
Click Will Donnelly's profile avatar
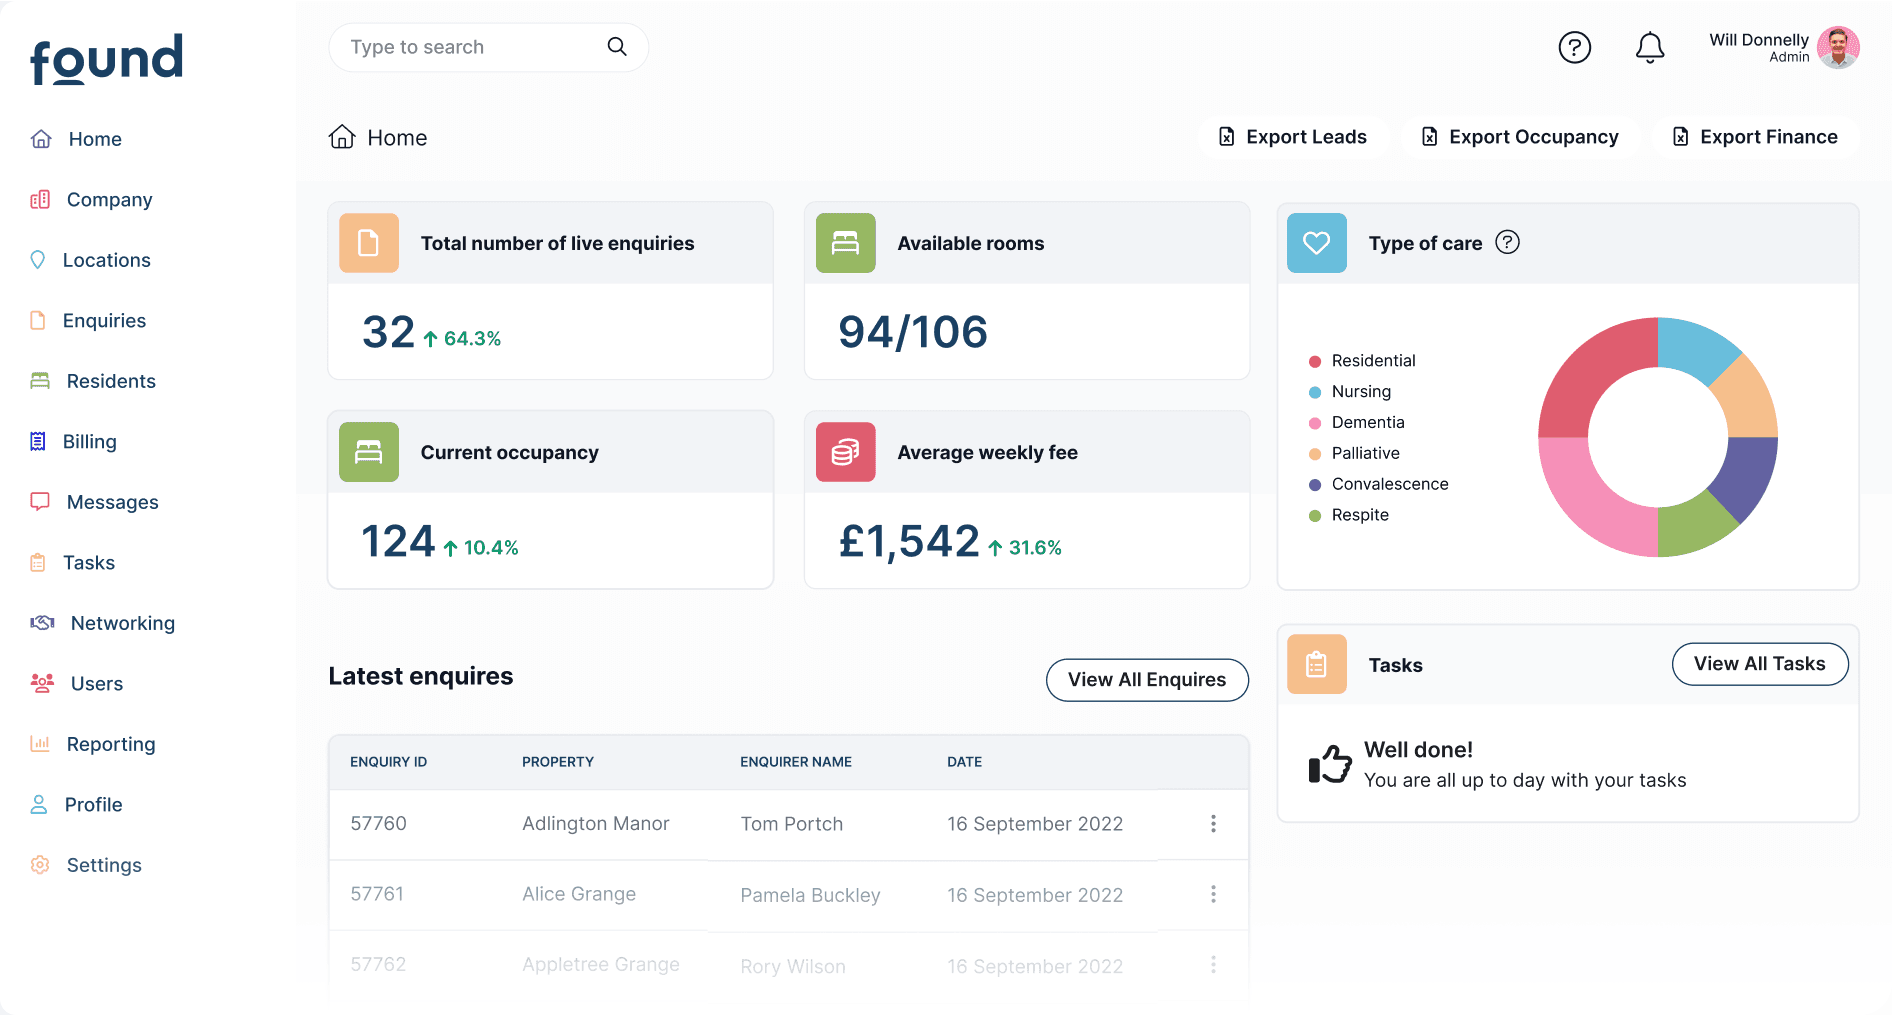[1839, 47]
